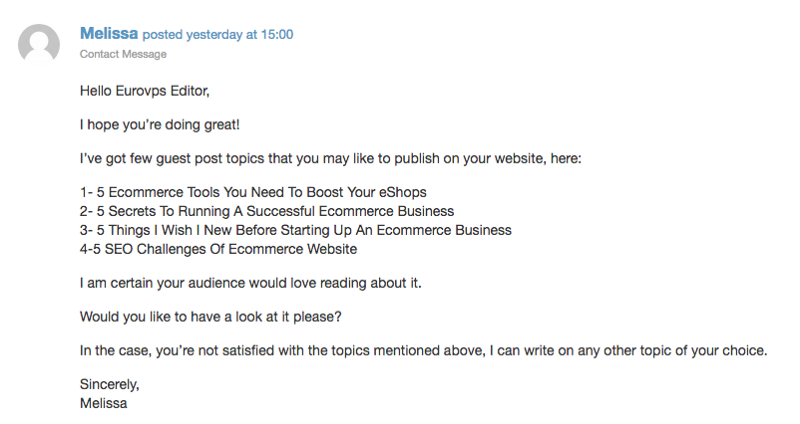Click the 'I am certain your audience' sentence
The image size is (800, 424).
pyautogui.click(x=251, y=283)
